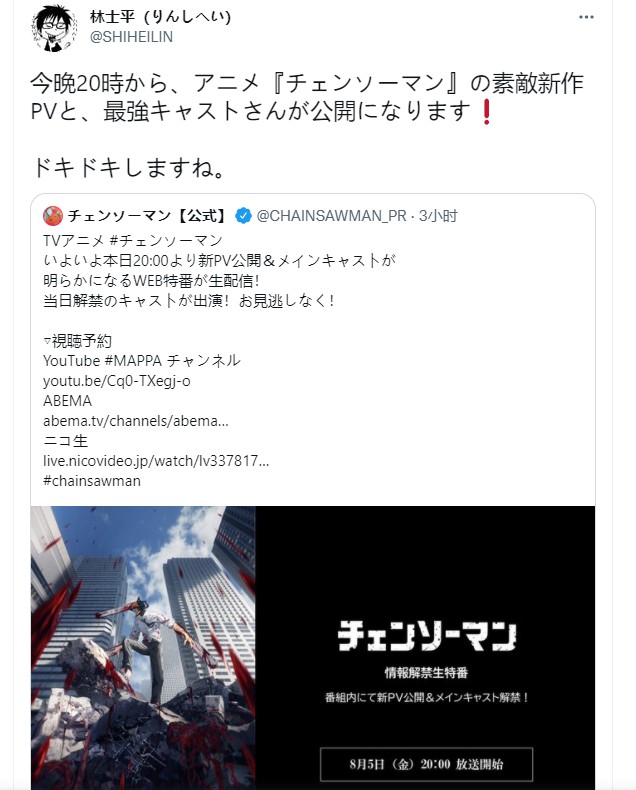Click the 林士平 profile avatar
Image resolution: width=636 pixels, height=790 pixels.
click(53, 28)
